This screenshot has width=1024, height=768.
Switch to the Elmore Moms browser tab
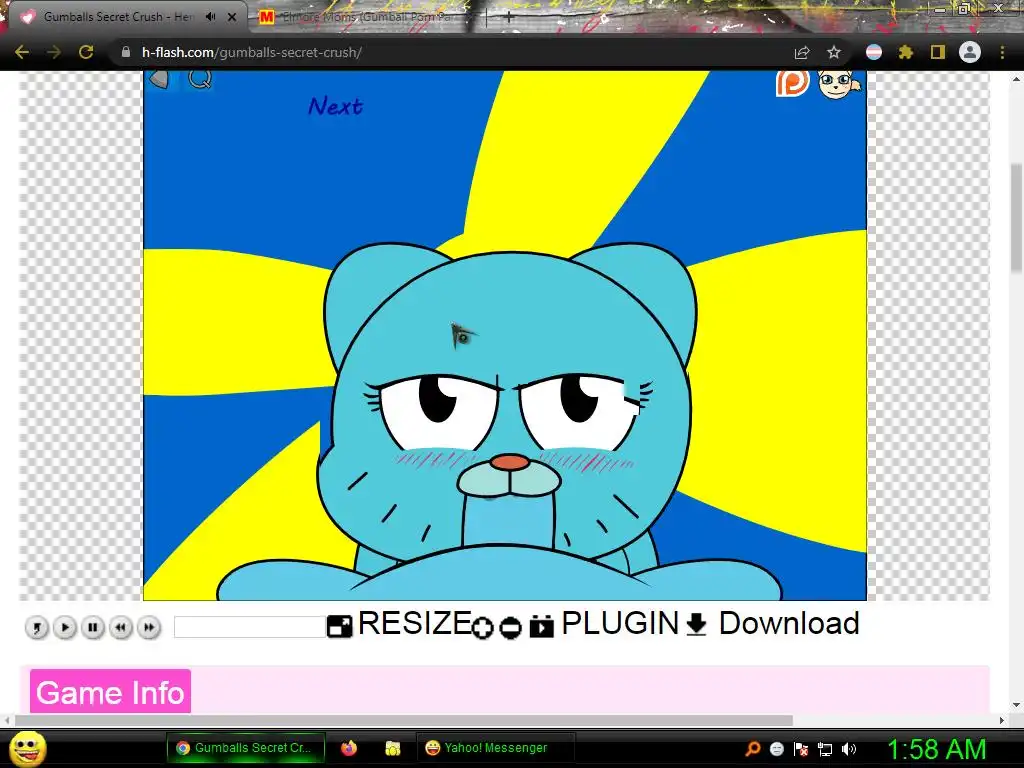369,17
